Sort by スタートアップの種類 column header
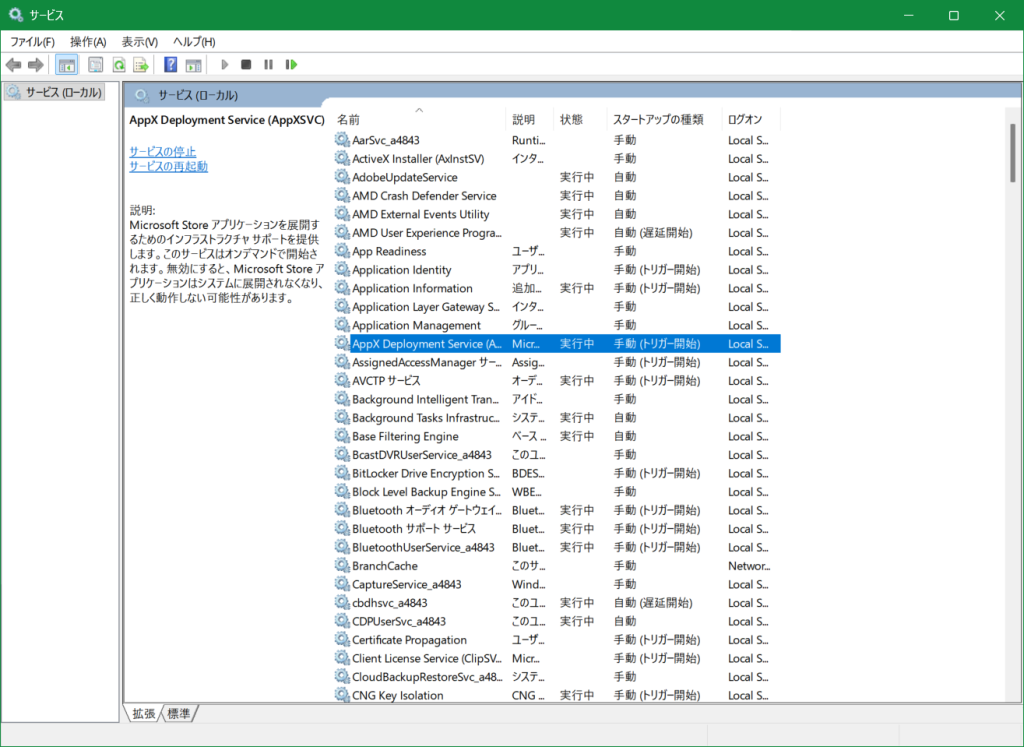This screenshot has width=1024, height=747. click(657, 119)
